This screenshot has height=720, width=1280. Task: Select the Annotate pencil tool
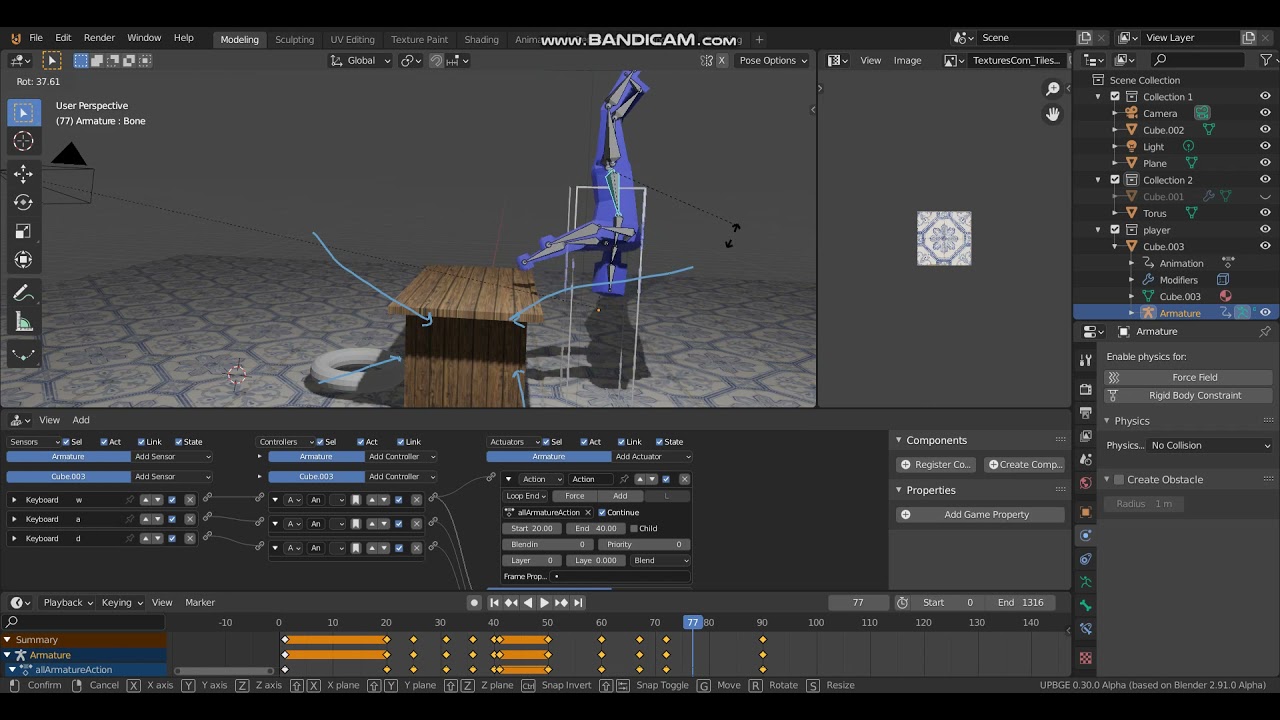coord(23,293)
